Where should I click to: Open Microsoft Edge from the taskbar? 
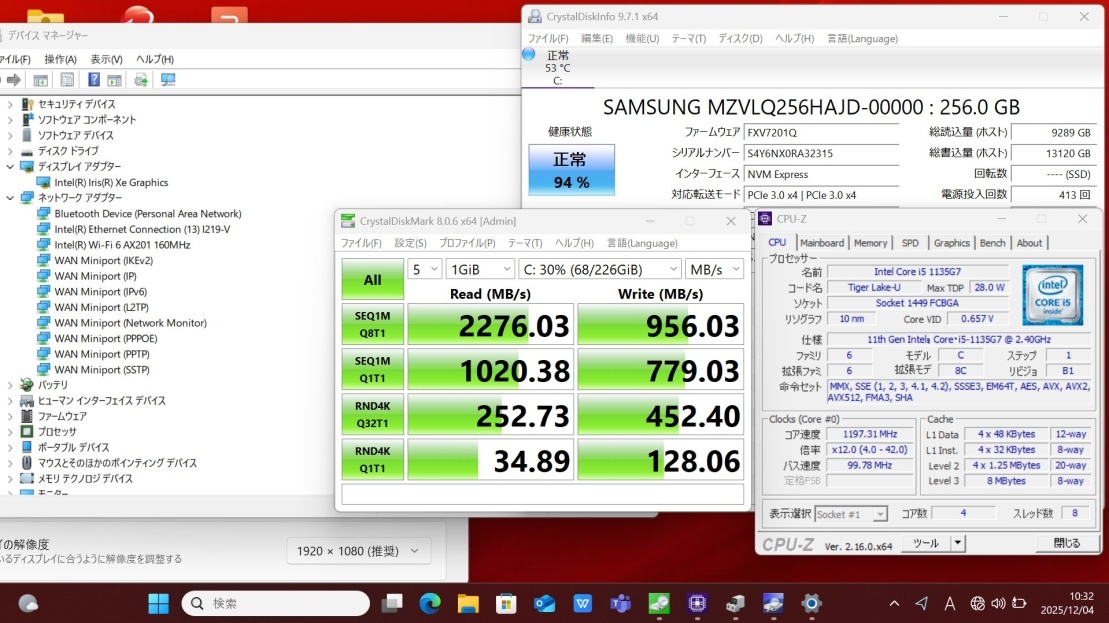pos(430,603)
